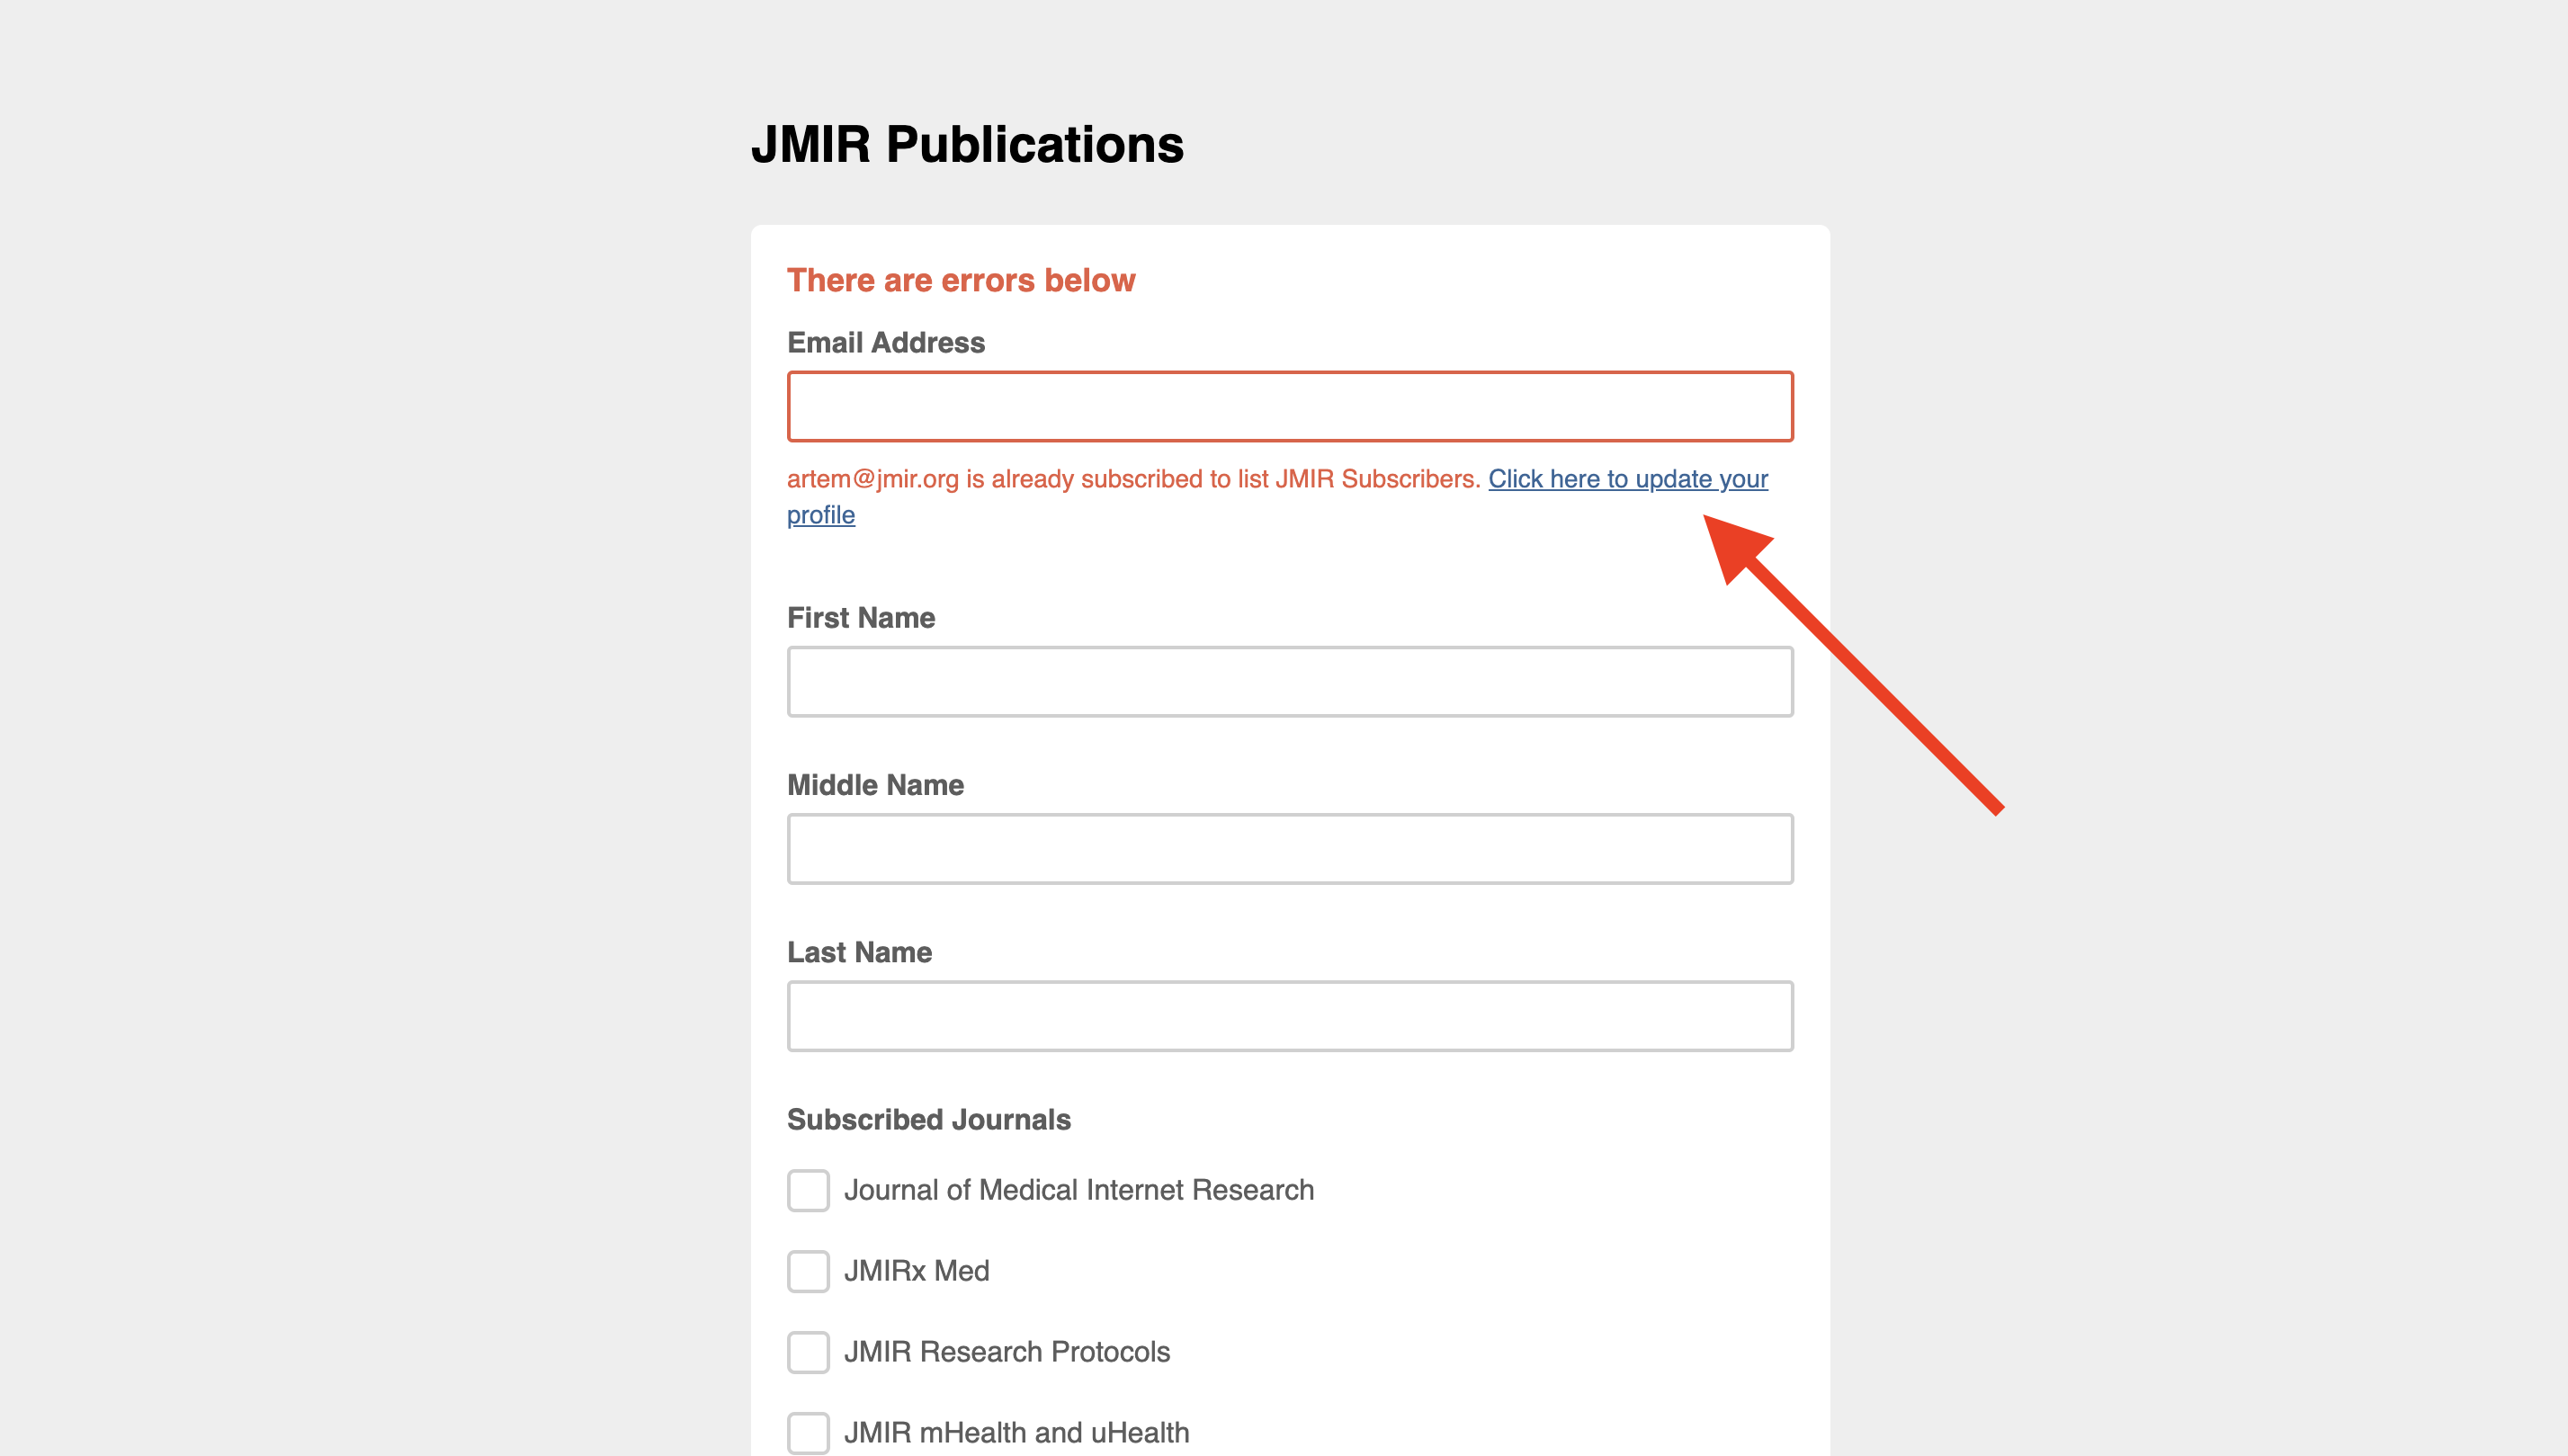Click the Subscribed Journals section heading
The image size is (2568, 1456).
[x=928, y=1119]
